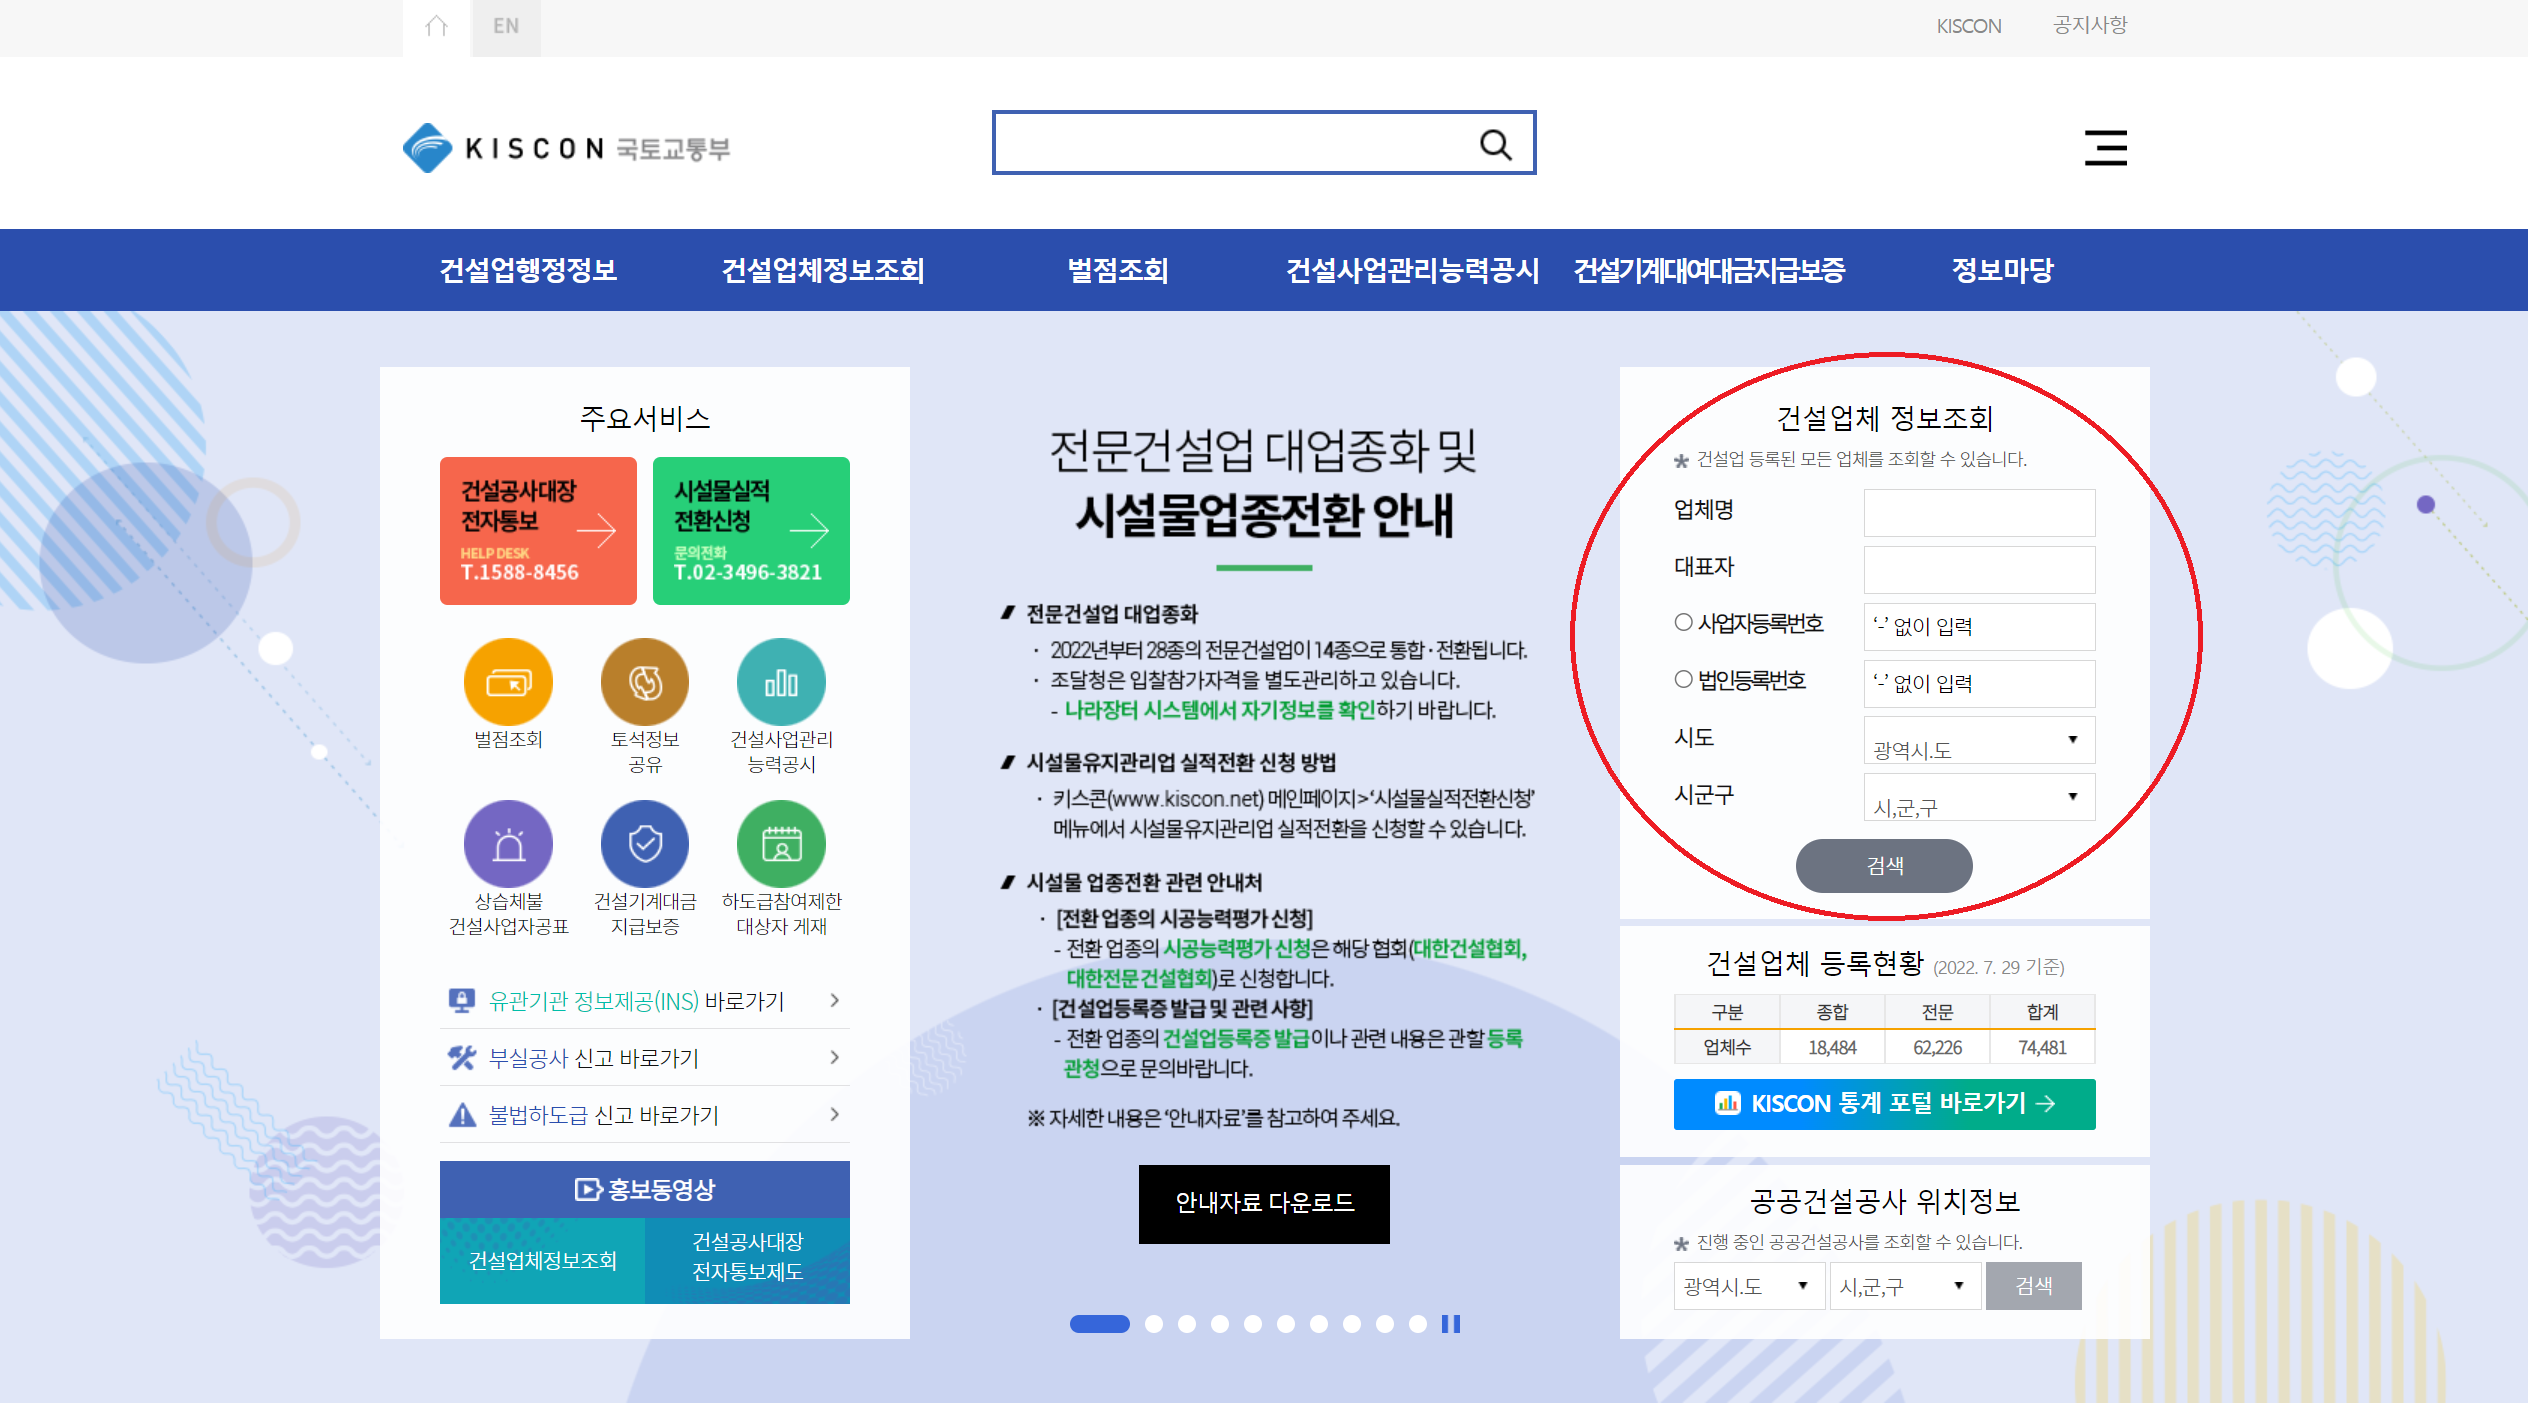Click 검색 button in 공공건설공사 위치정보
2528x1407 pixels.
[2033, 1286]
